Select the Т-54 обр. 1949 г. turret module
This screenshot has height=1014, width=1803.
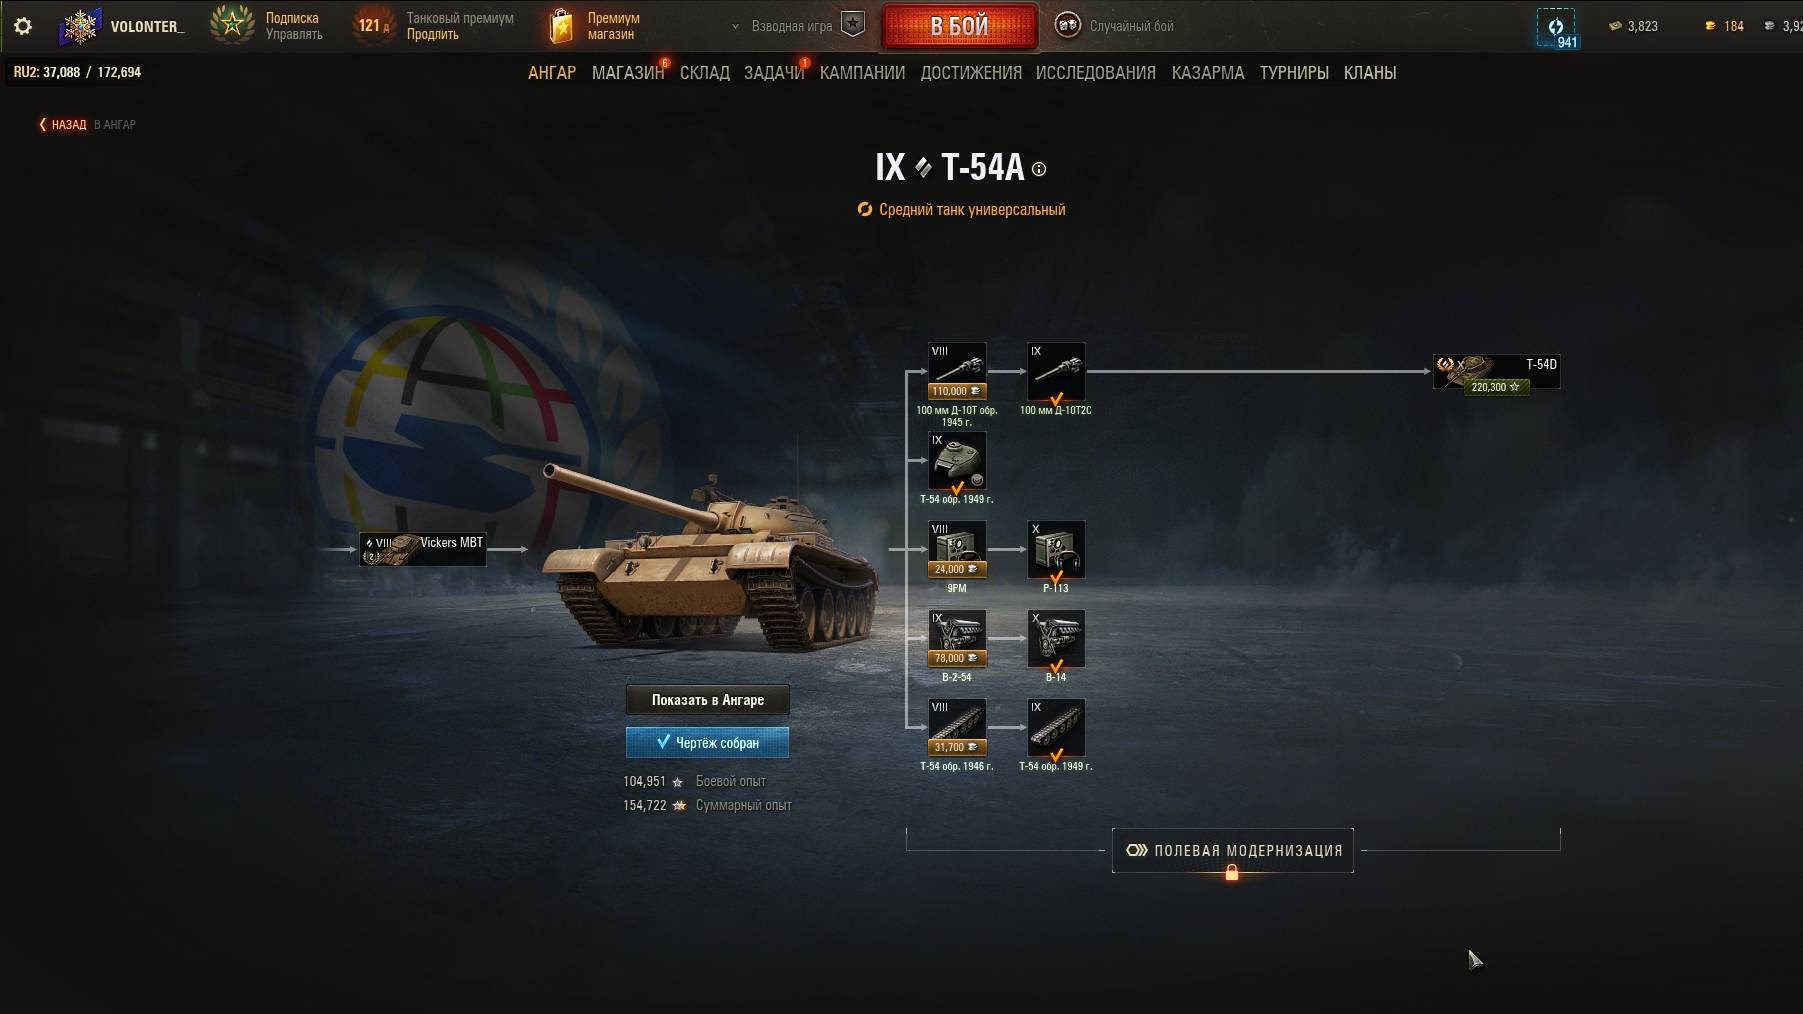(x=957, y=461)
